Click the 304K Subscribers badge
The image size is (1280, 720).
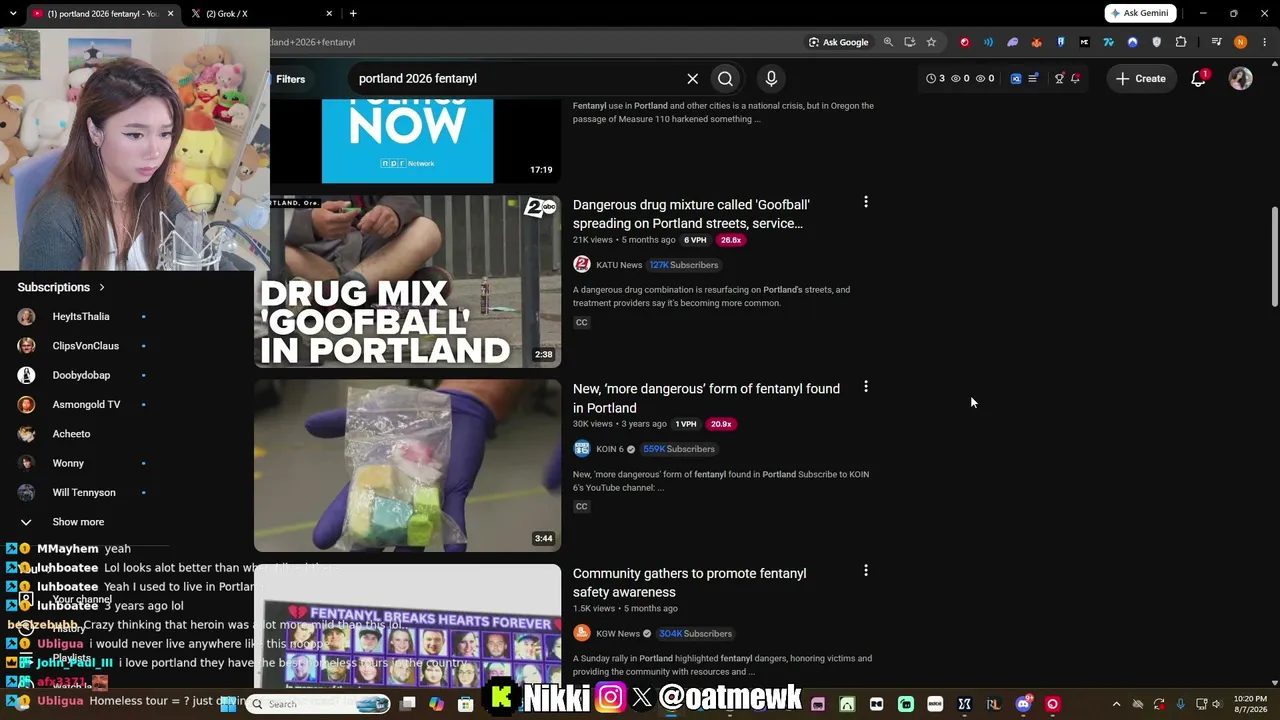[695, 633]
